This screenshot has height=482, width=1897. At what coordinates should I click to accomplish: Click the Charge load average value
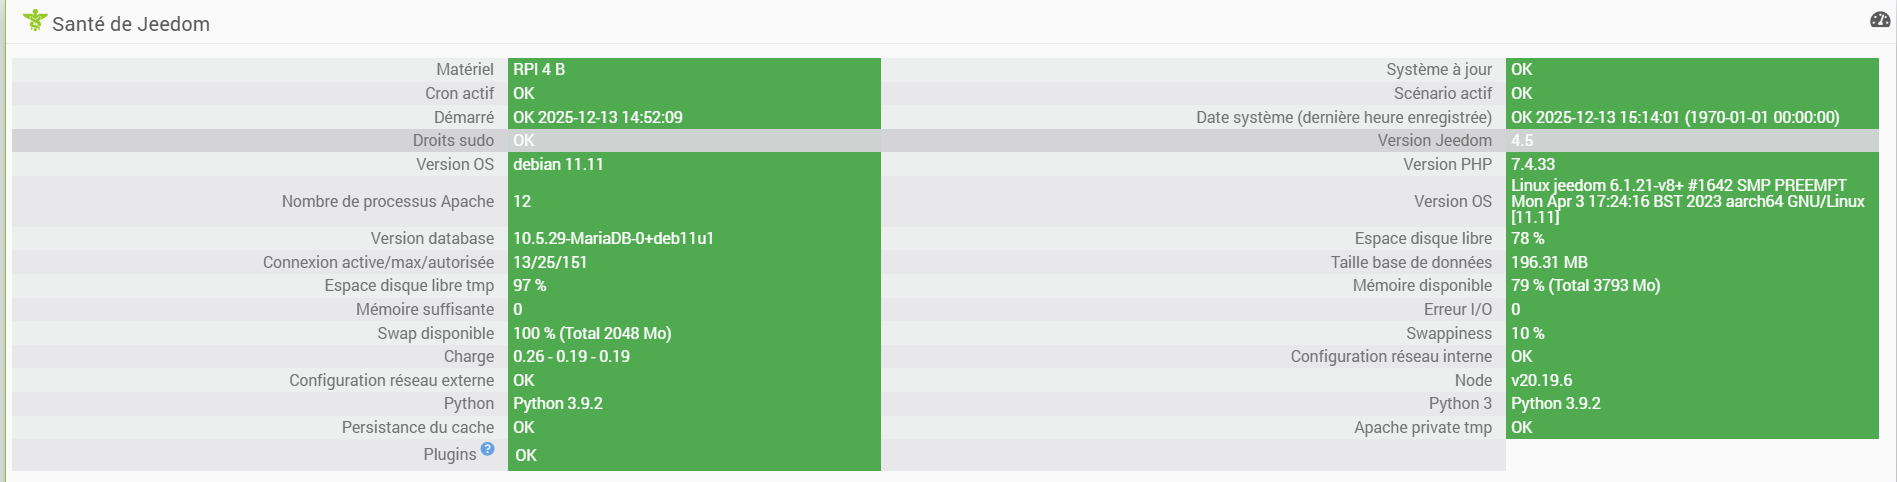(x=571, y=356)
